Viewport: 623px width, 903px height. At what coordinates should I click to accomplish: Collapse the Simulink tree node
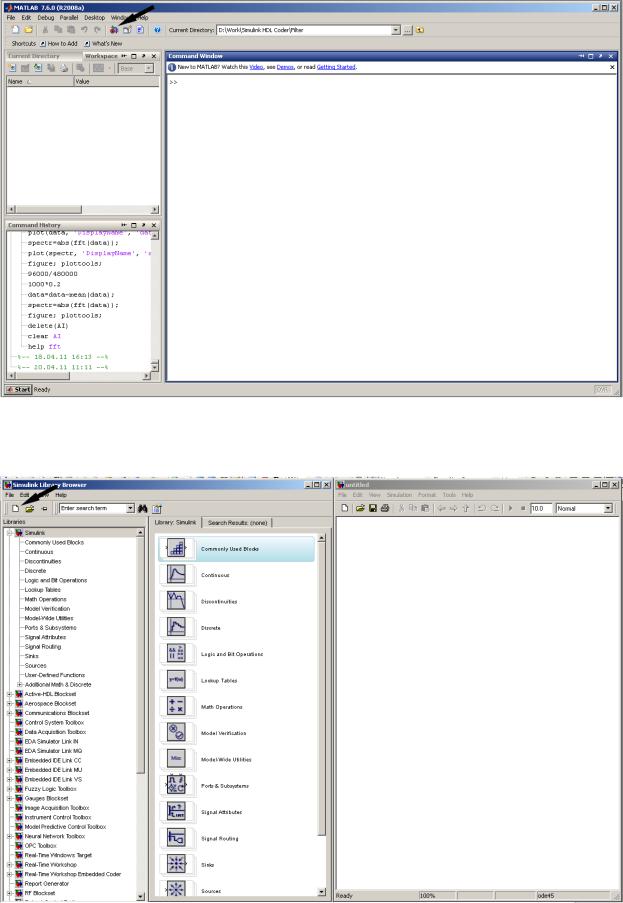coord(10,533)
